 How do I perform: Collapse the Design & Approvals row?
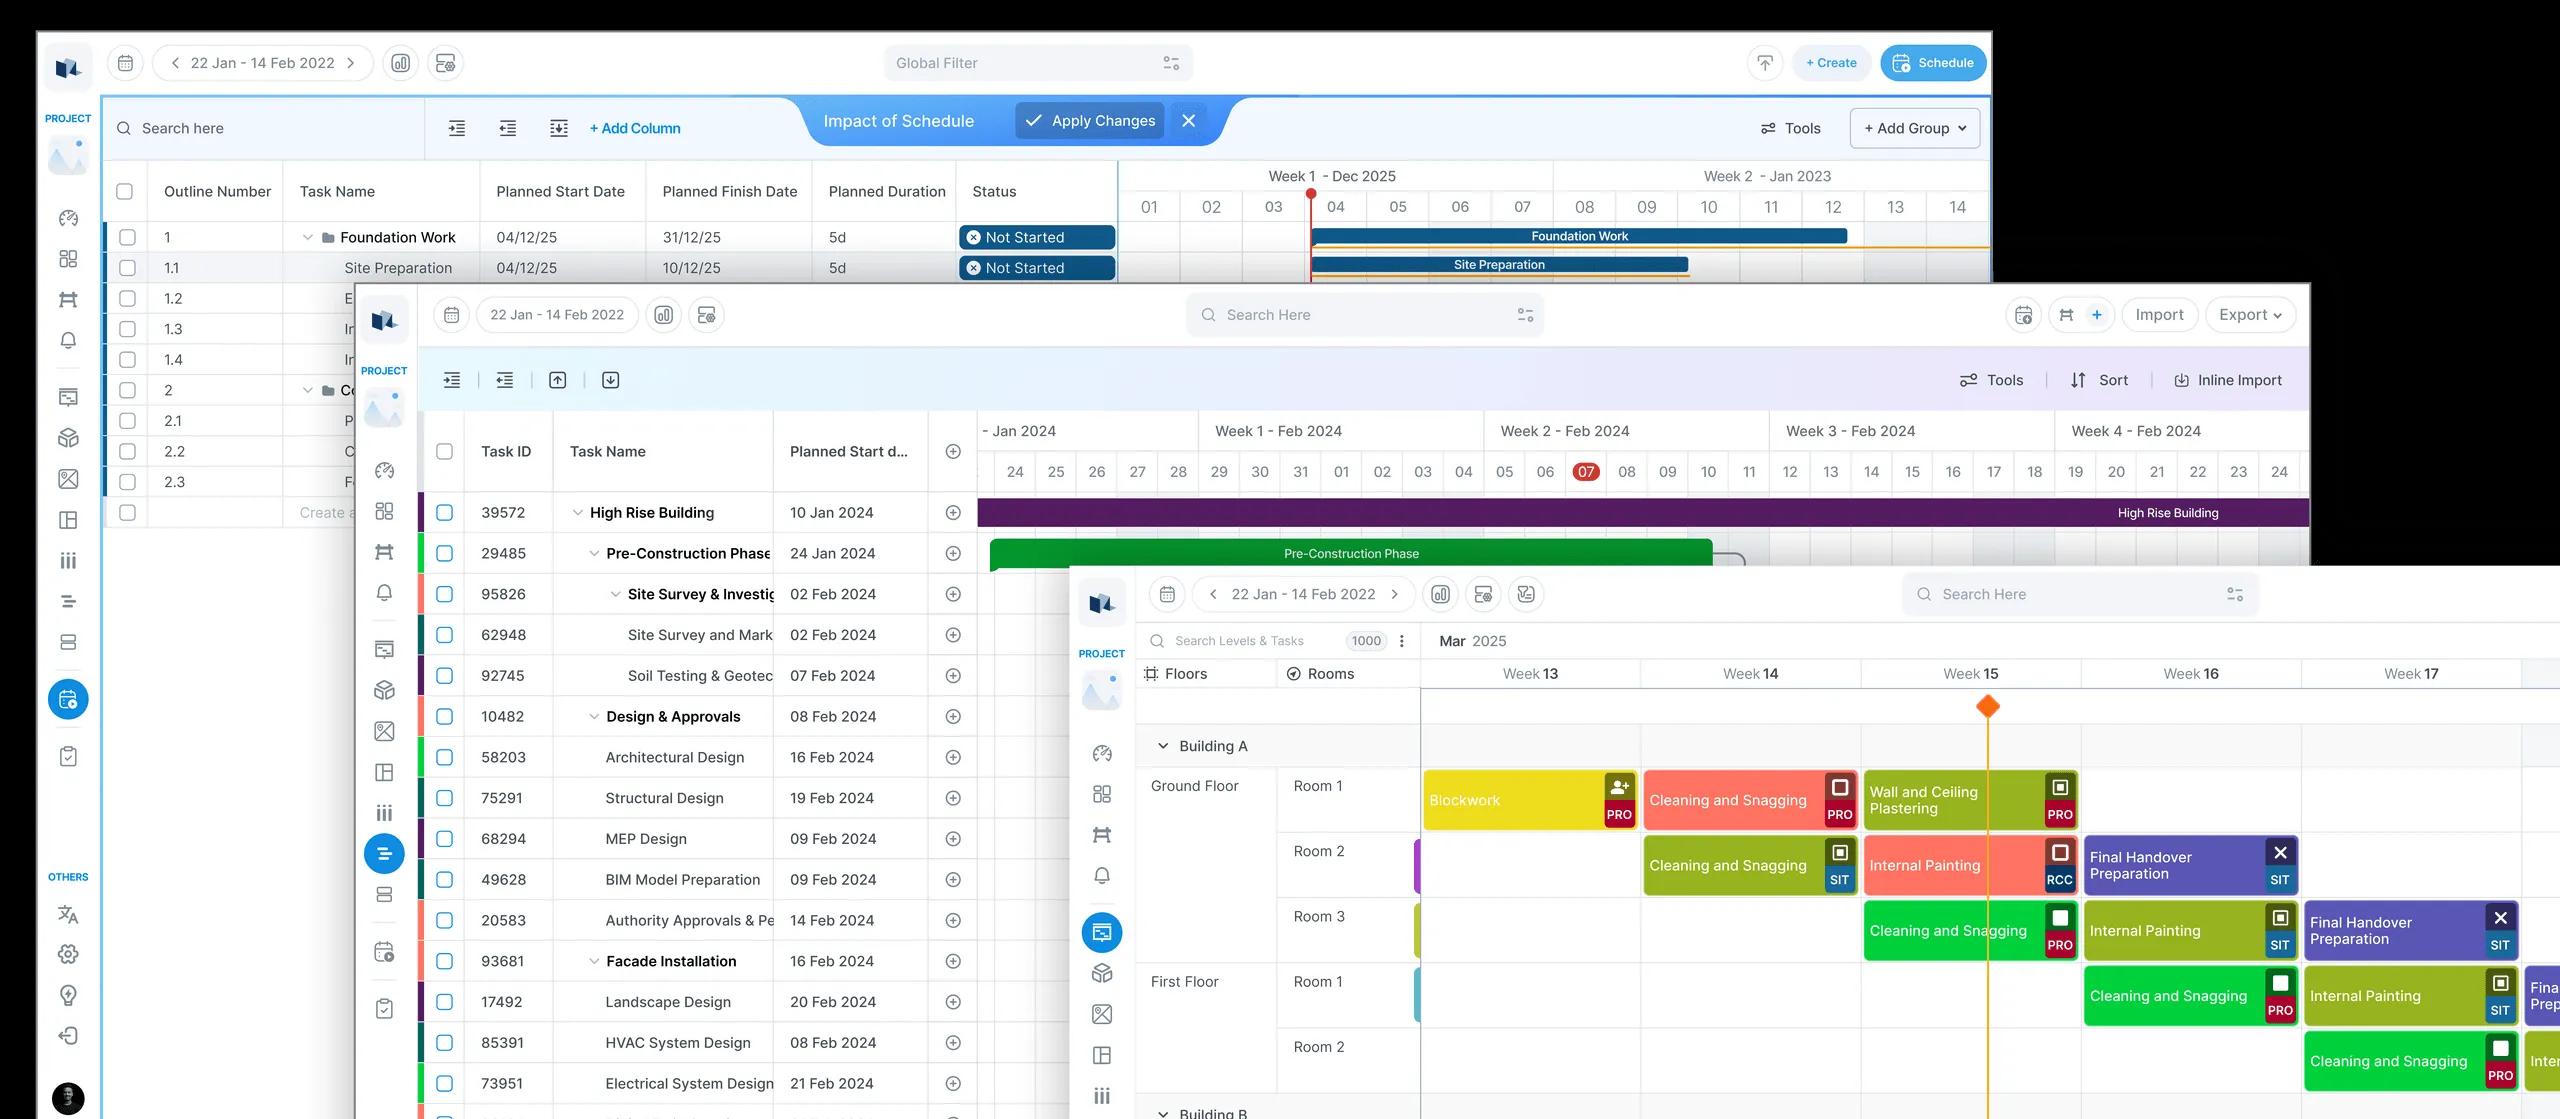click(594, 717)
